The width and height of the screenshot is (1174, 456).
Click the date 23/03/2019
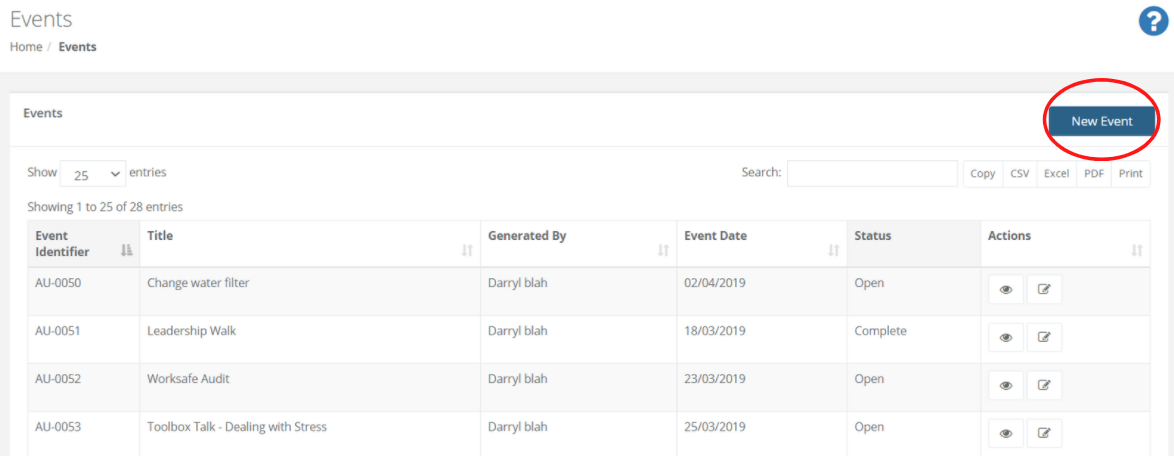point(715,379)
